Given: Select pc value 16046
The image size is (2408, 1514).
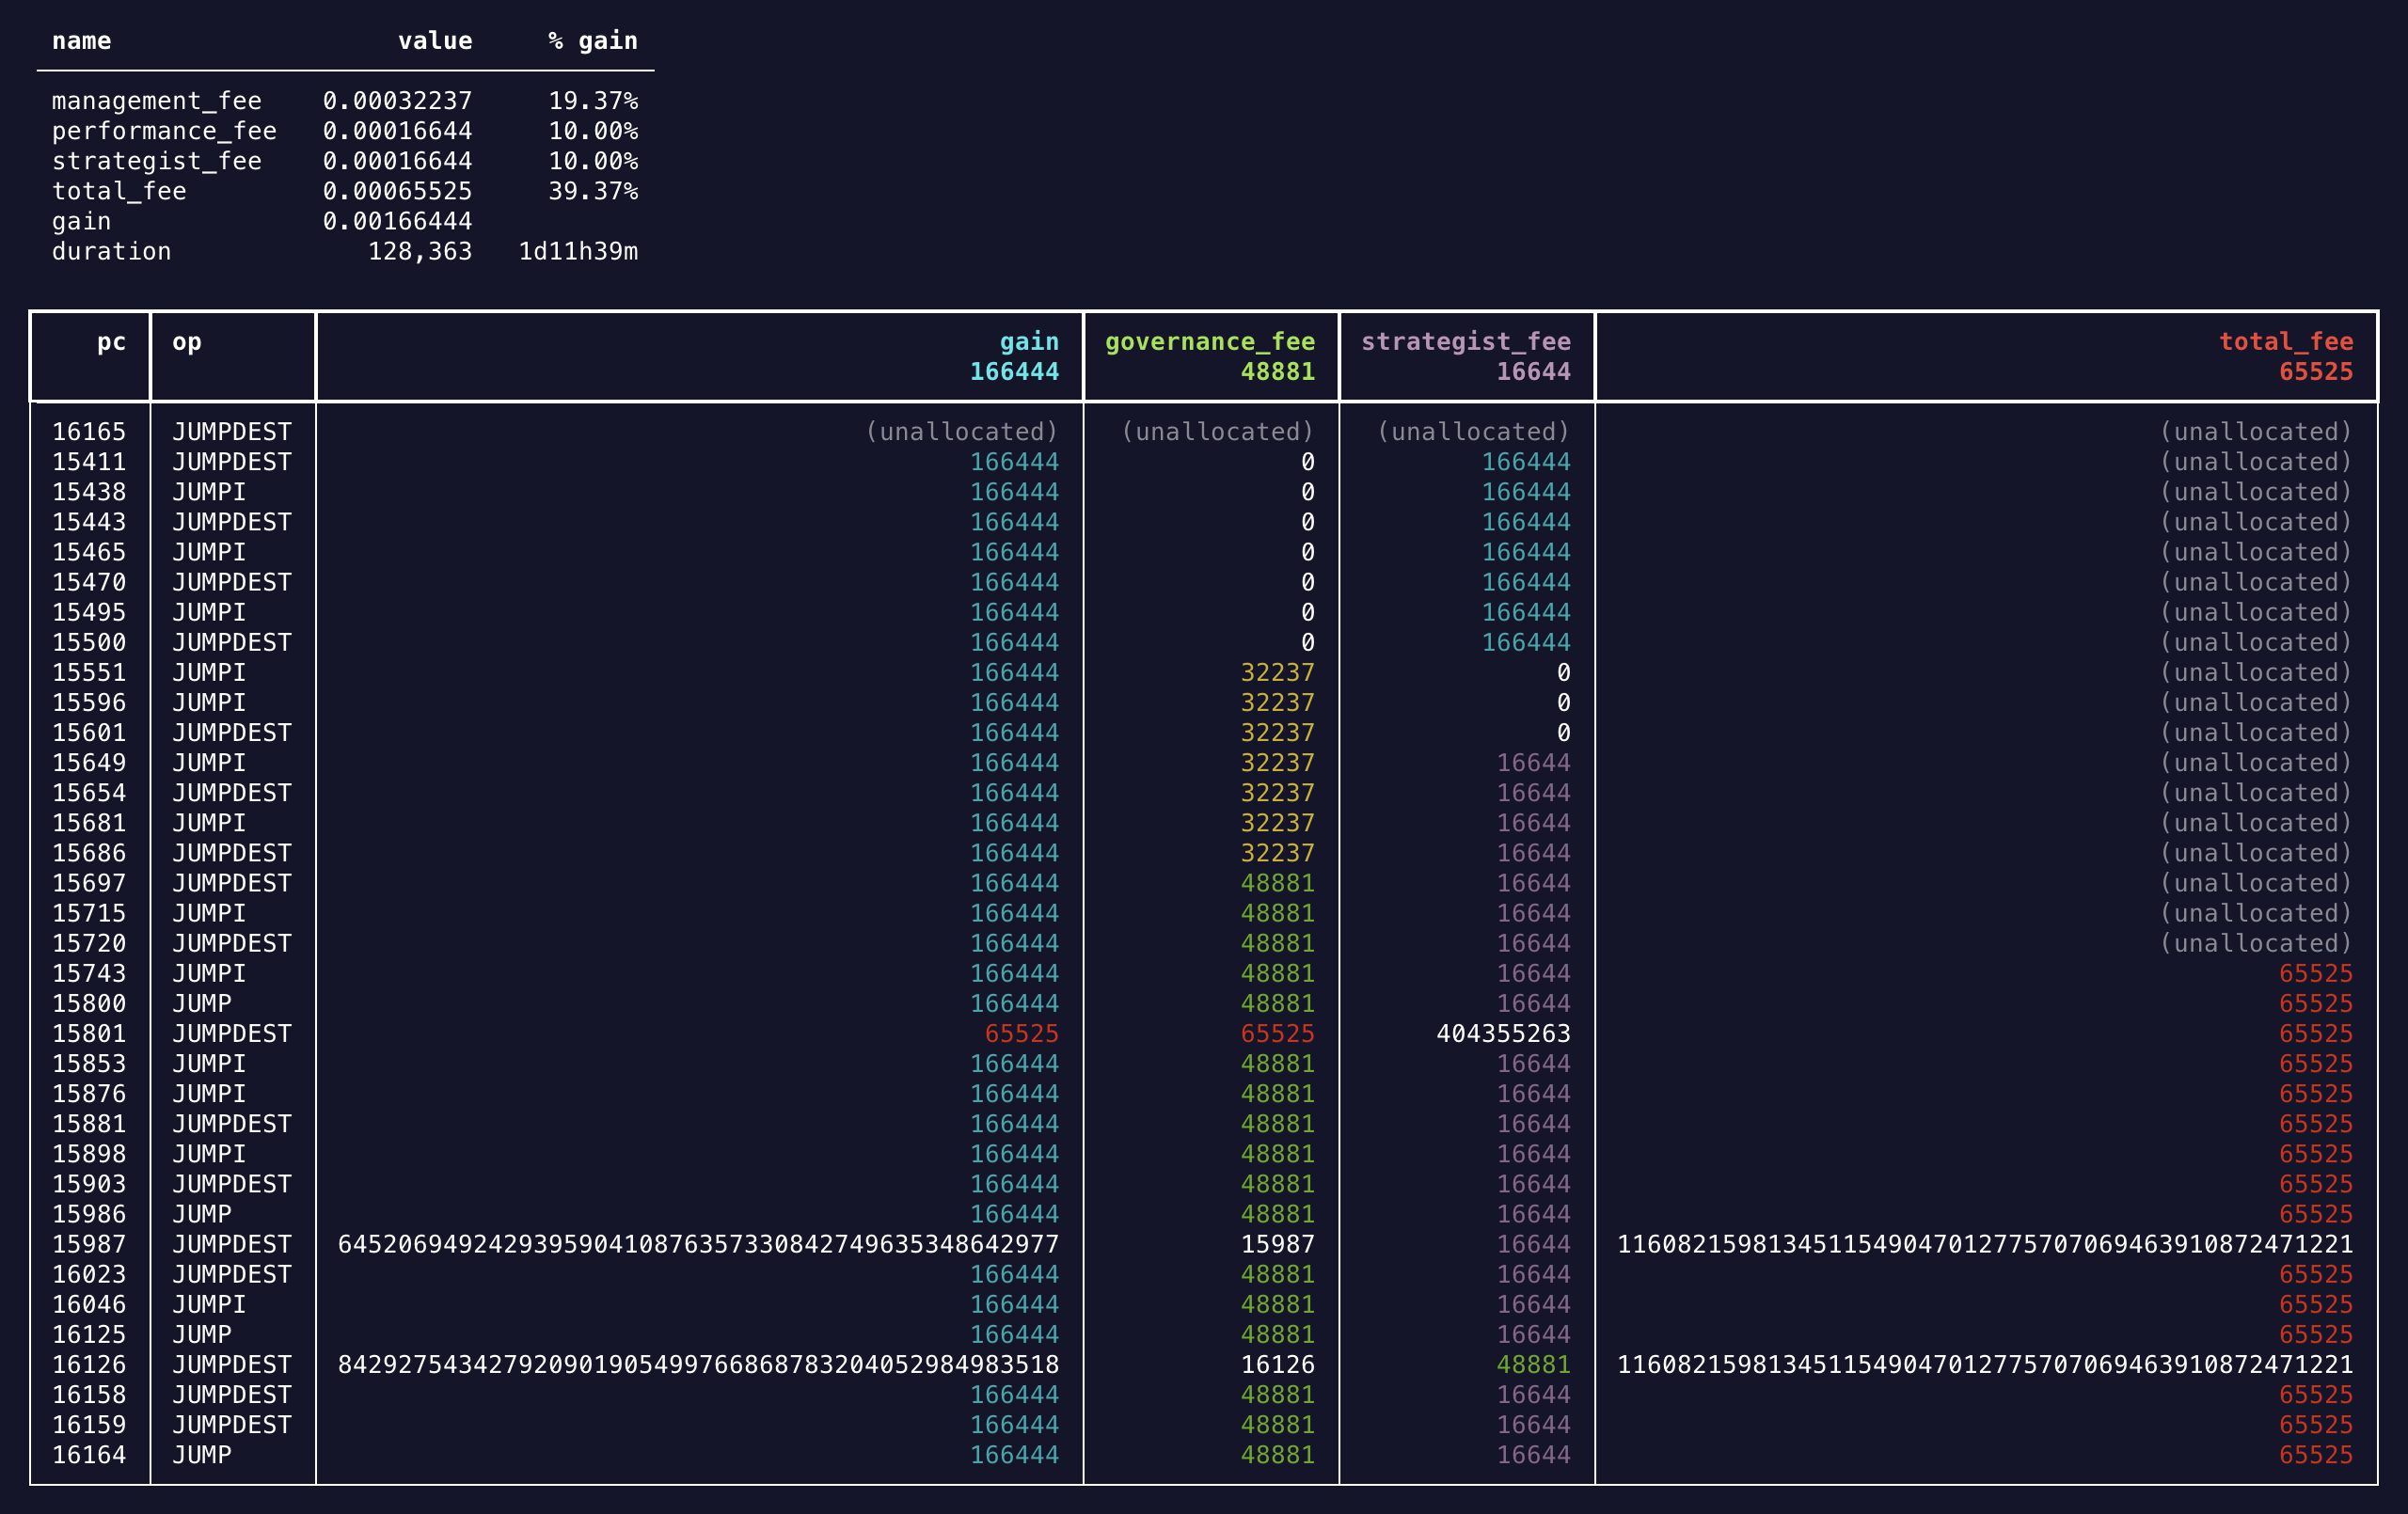Looking at the screenshot, I should point(89,1305).
